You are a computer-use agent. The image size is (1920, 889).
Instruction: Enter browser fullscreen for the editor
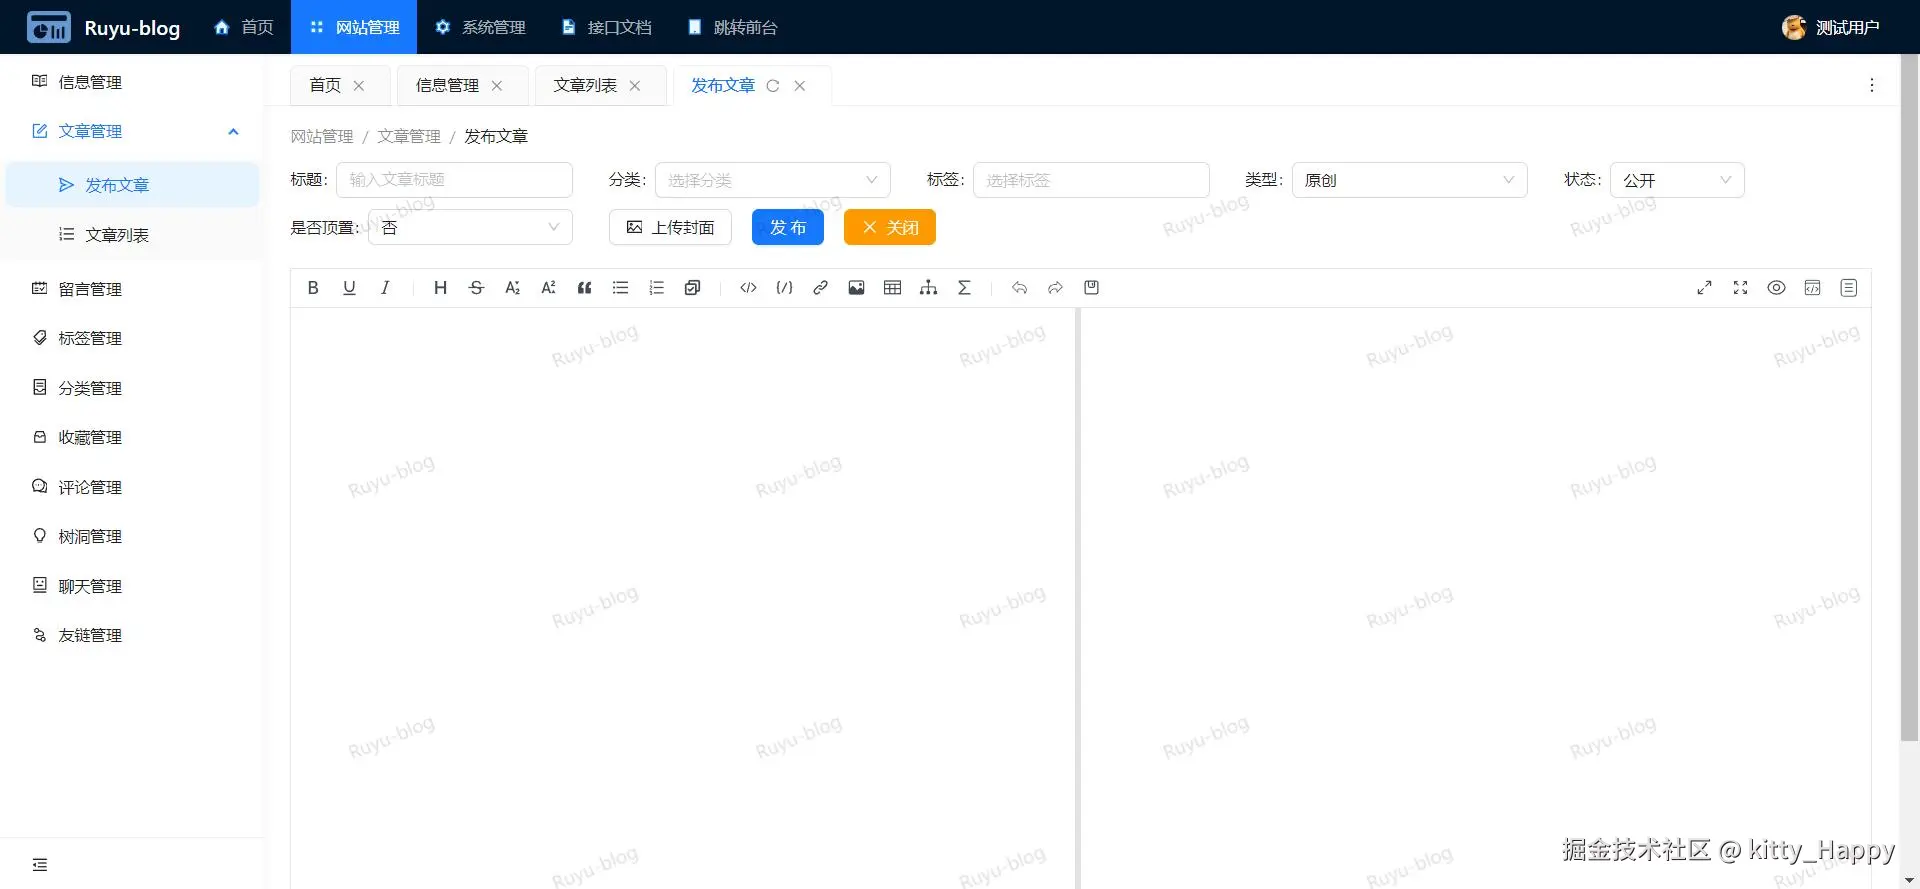click(1740, 288)
